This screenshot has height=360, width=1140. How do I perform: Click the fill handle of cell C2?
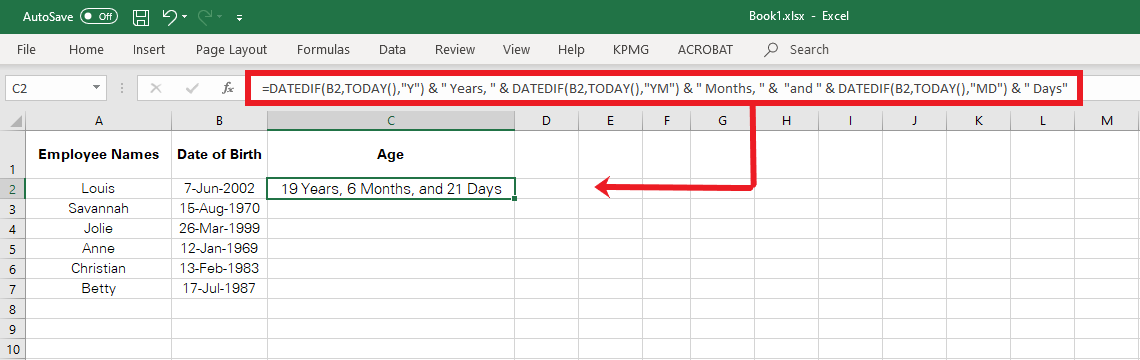pos(515,199)
